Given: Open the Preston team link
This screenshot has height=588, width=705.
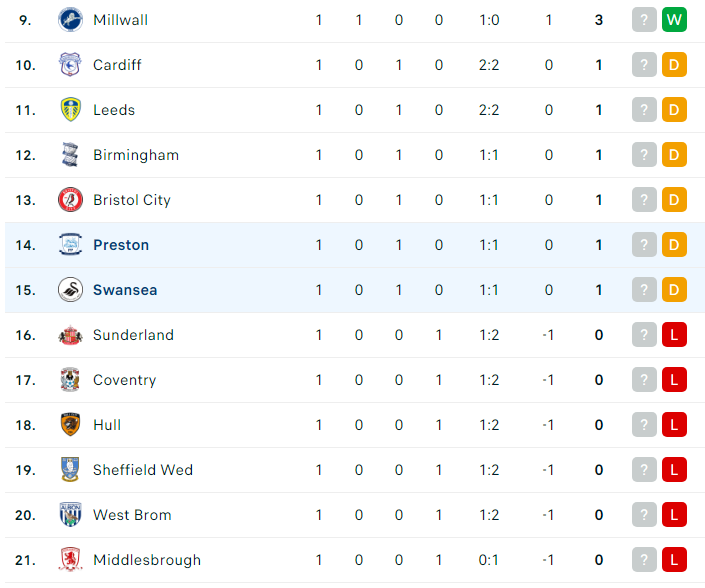Looking at the screenshot, I should [121, 245].
